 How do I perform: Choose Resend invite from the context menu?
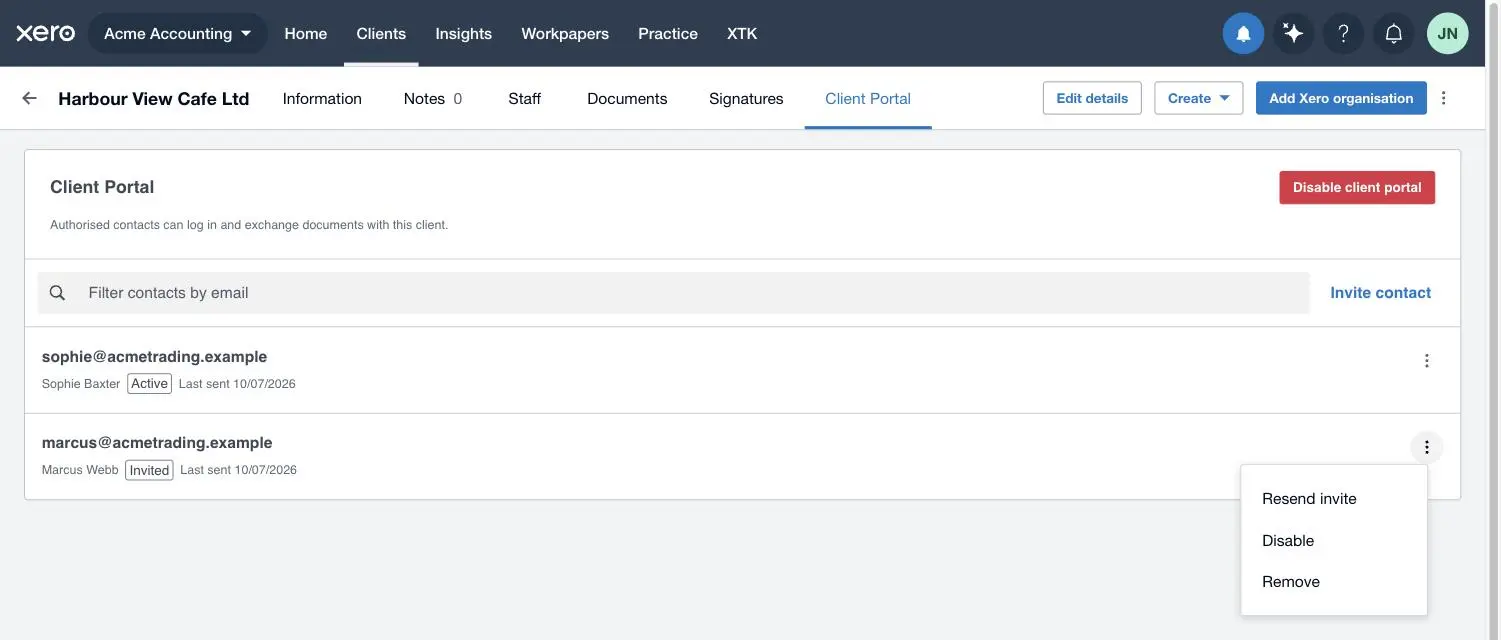(x=1334, y=499)
